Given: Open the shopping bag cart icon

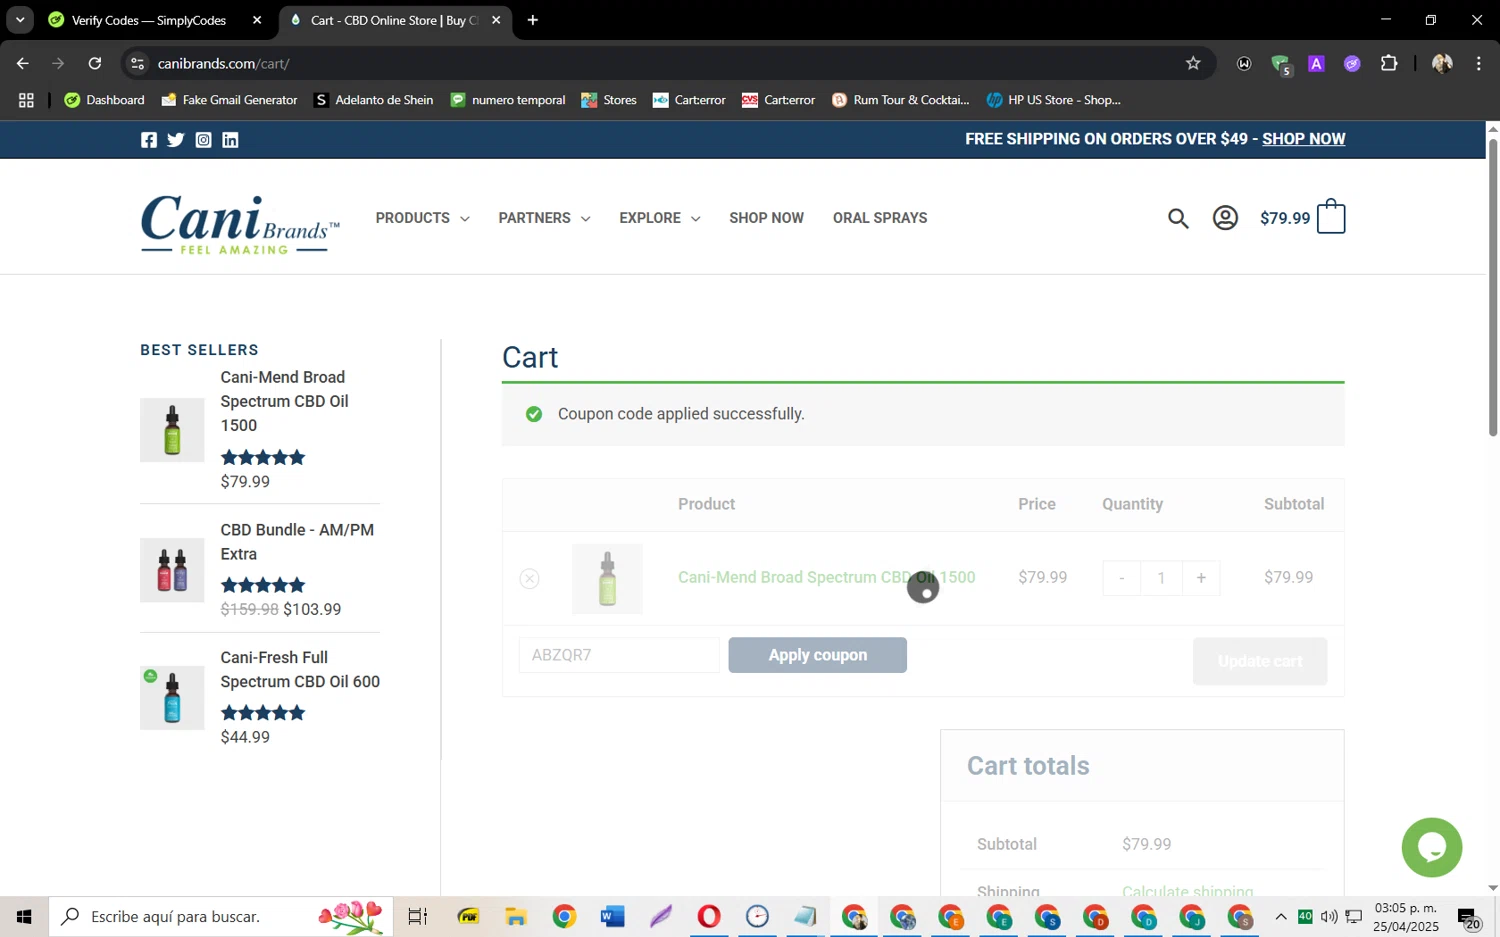Looking at the screenshot, I should point(1331,217).
